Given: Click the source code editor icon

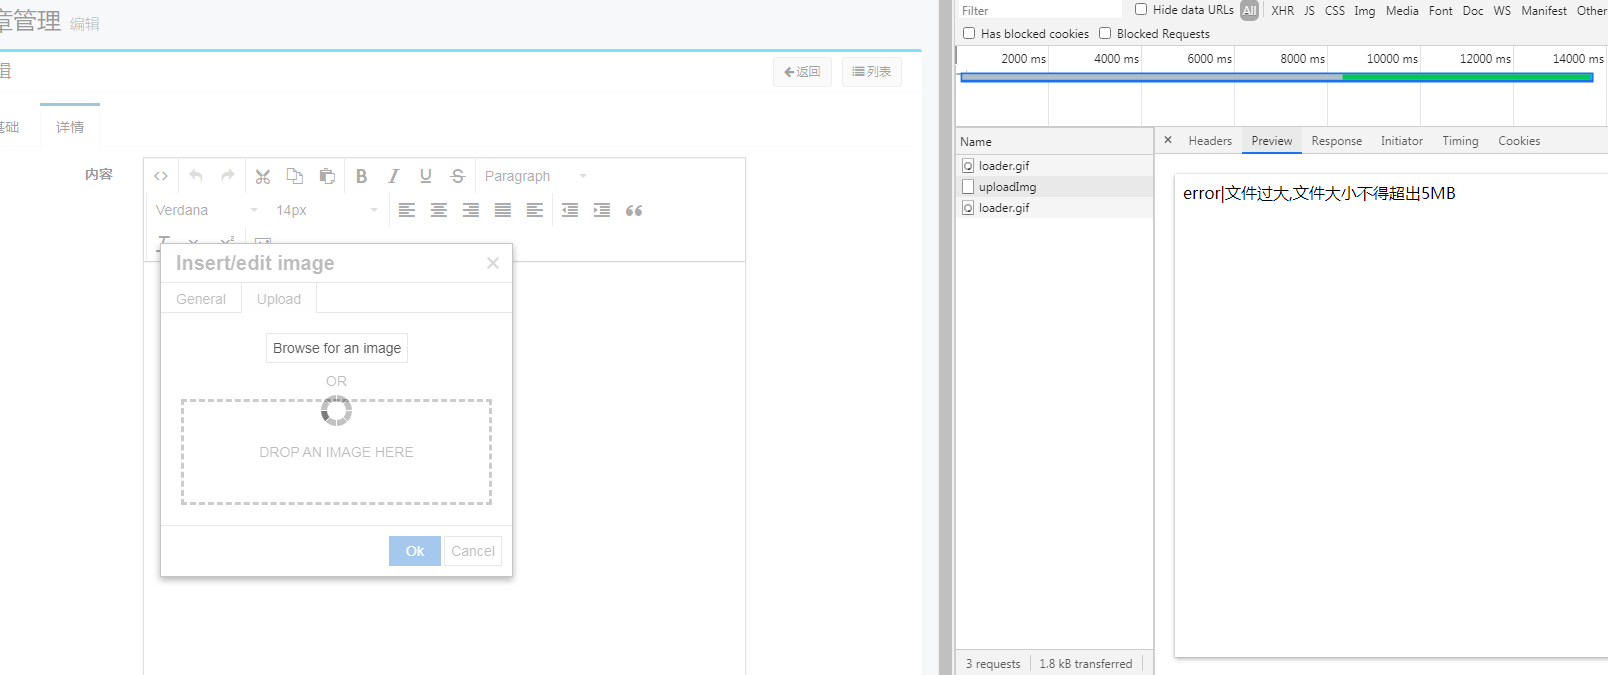Looking at the screenshot, I should coord(161,176).
